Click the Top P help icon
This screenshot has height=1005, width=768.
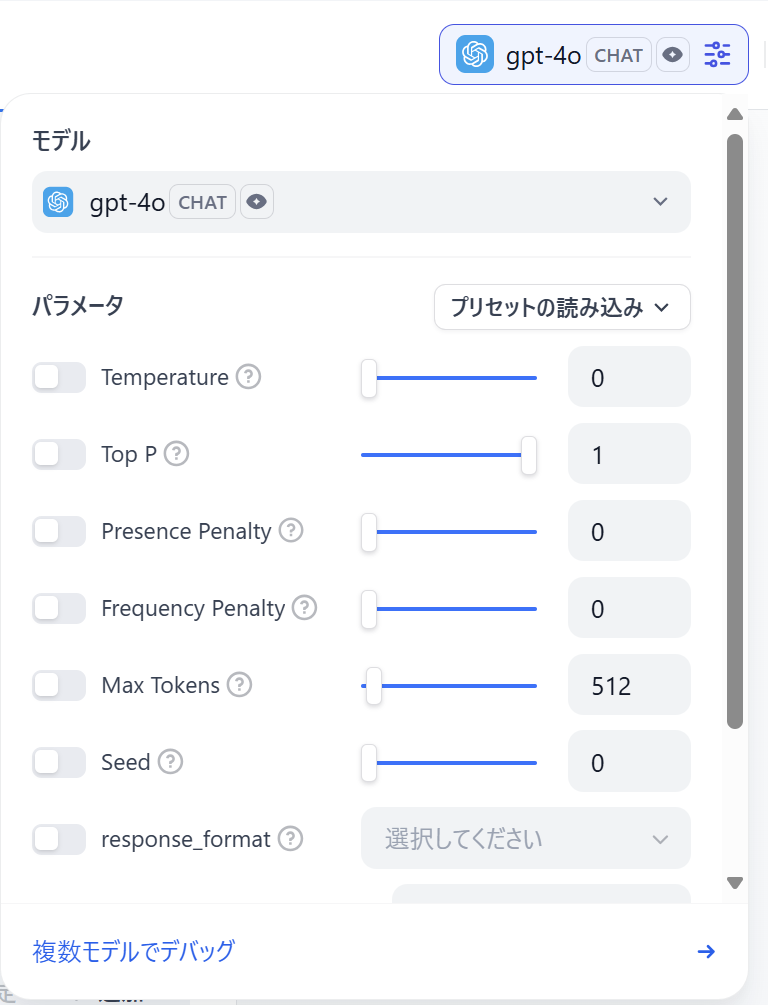point(176,454)
